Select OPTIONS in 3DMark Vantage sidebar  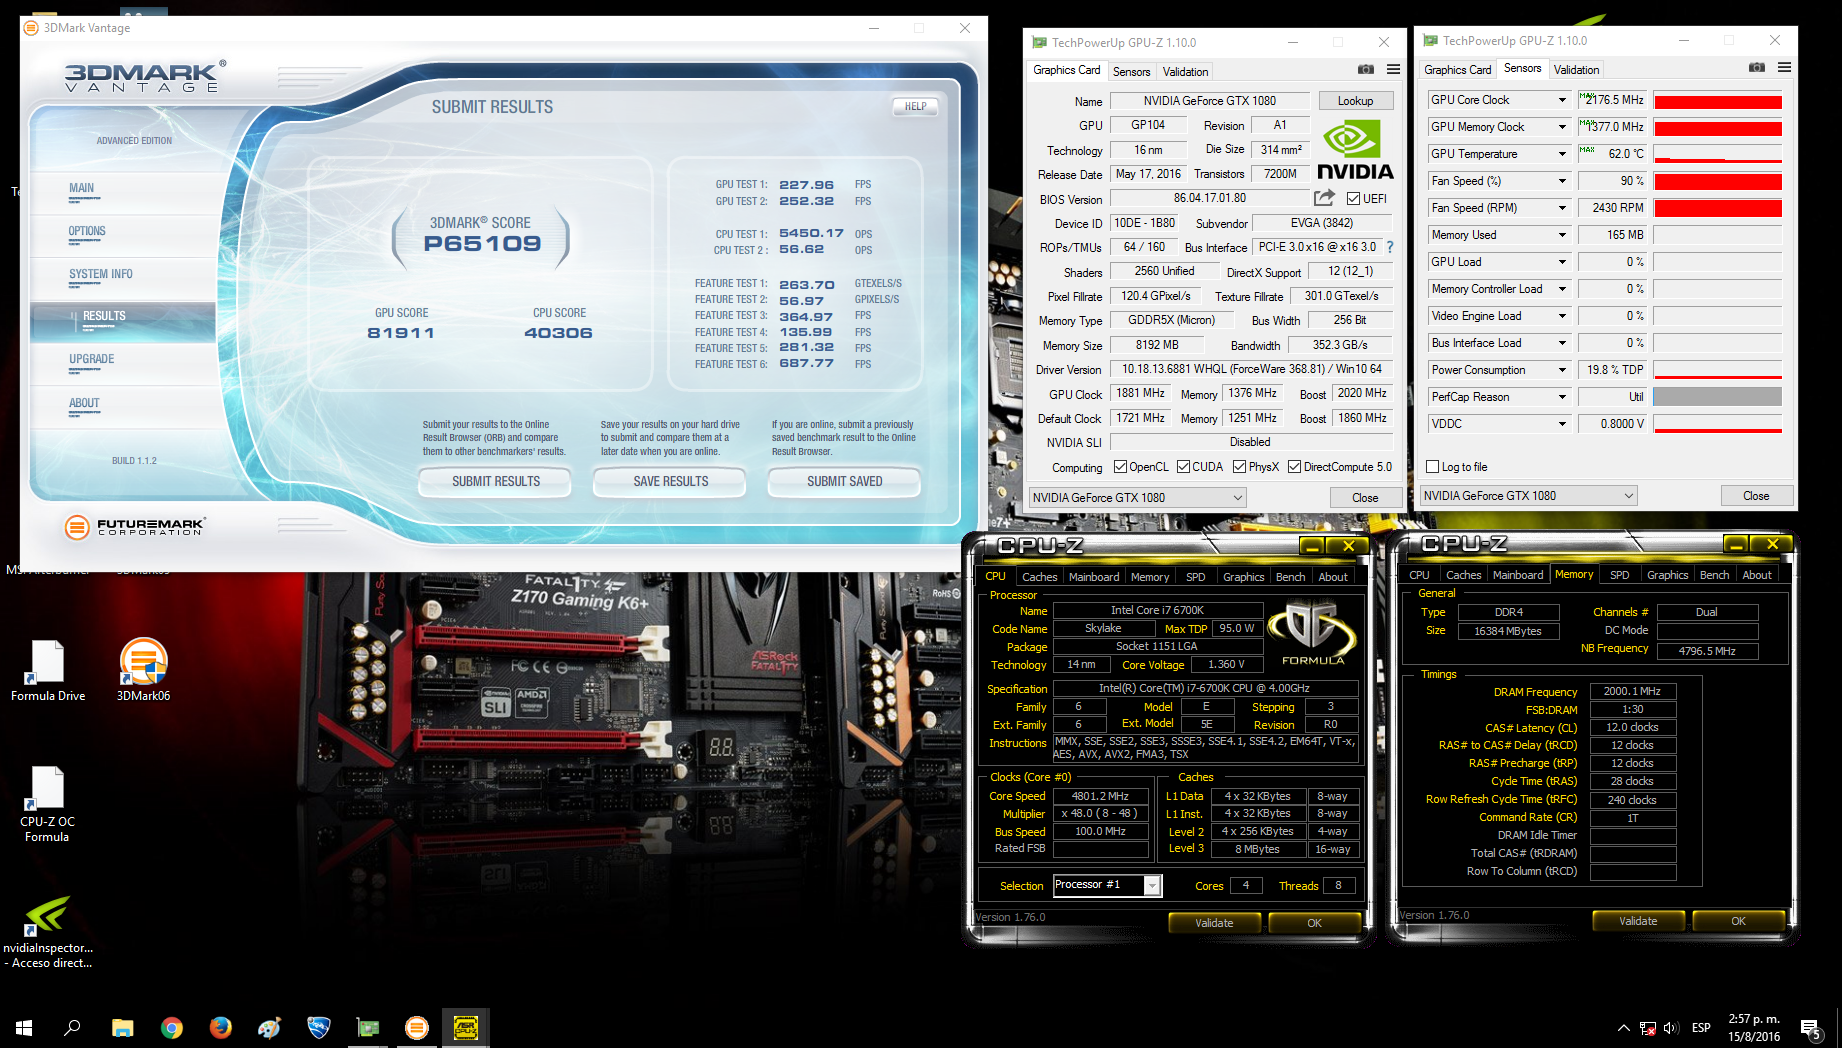87,232
